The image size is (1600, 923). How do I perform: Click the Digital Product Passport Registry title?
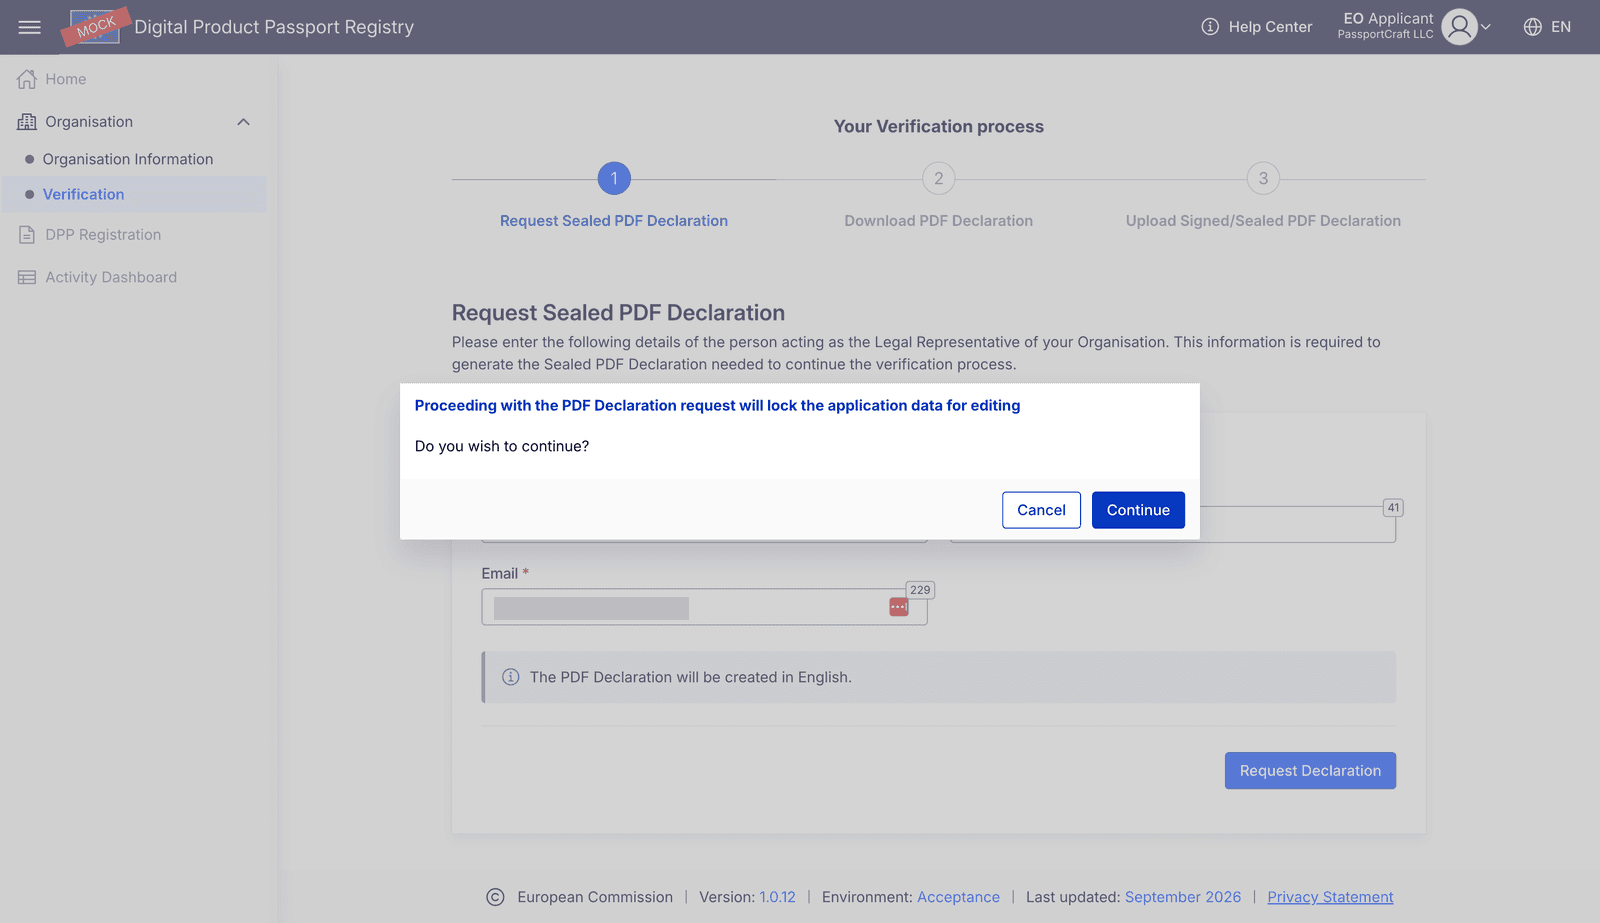pyautogui.click(x=274, y=27)
